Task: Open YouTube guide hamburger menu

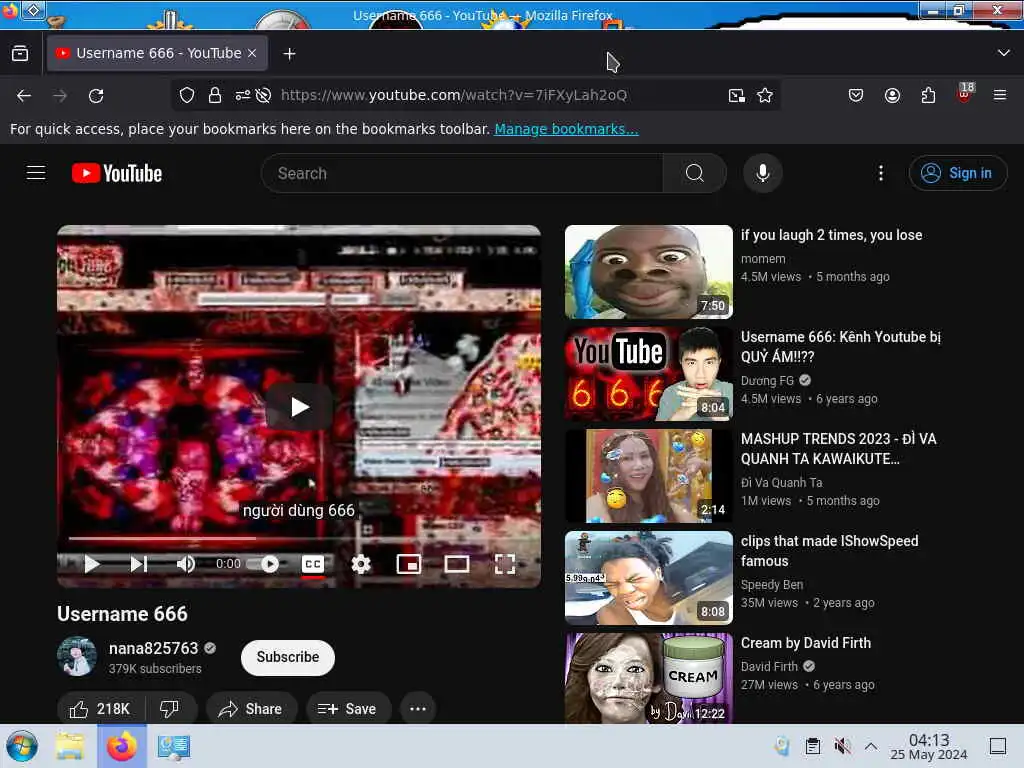Action: pos(36,173)
